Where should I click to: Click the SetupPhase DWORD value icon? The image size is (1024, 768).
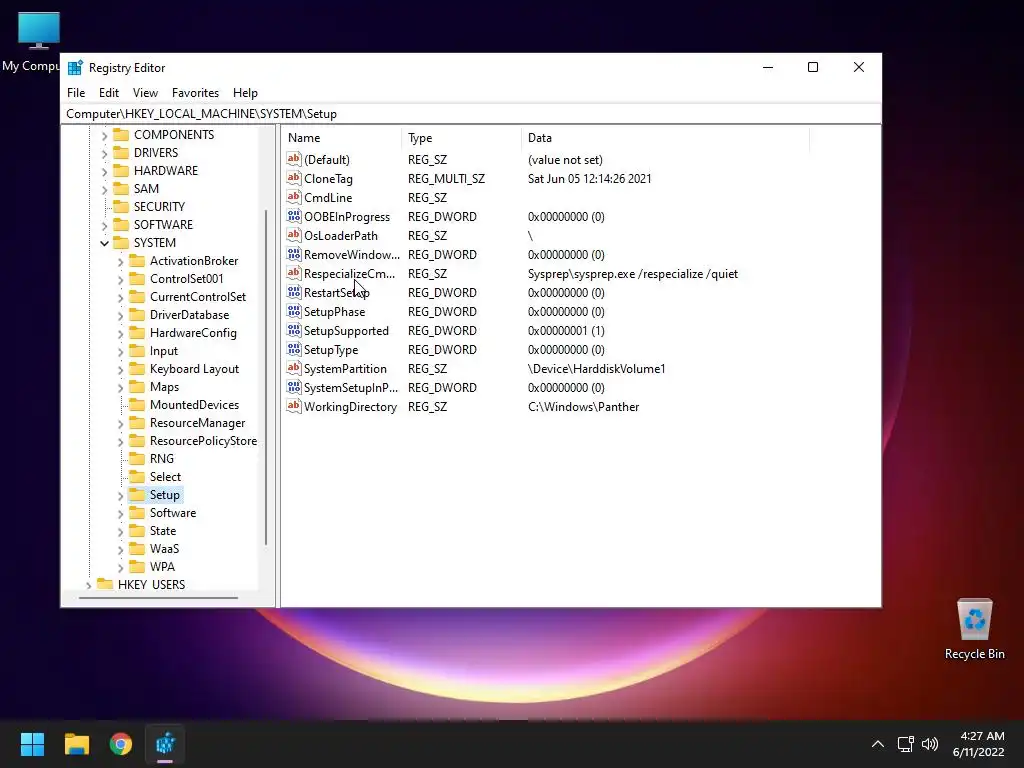coord(294,312)
